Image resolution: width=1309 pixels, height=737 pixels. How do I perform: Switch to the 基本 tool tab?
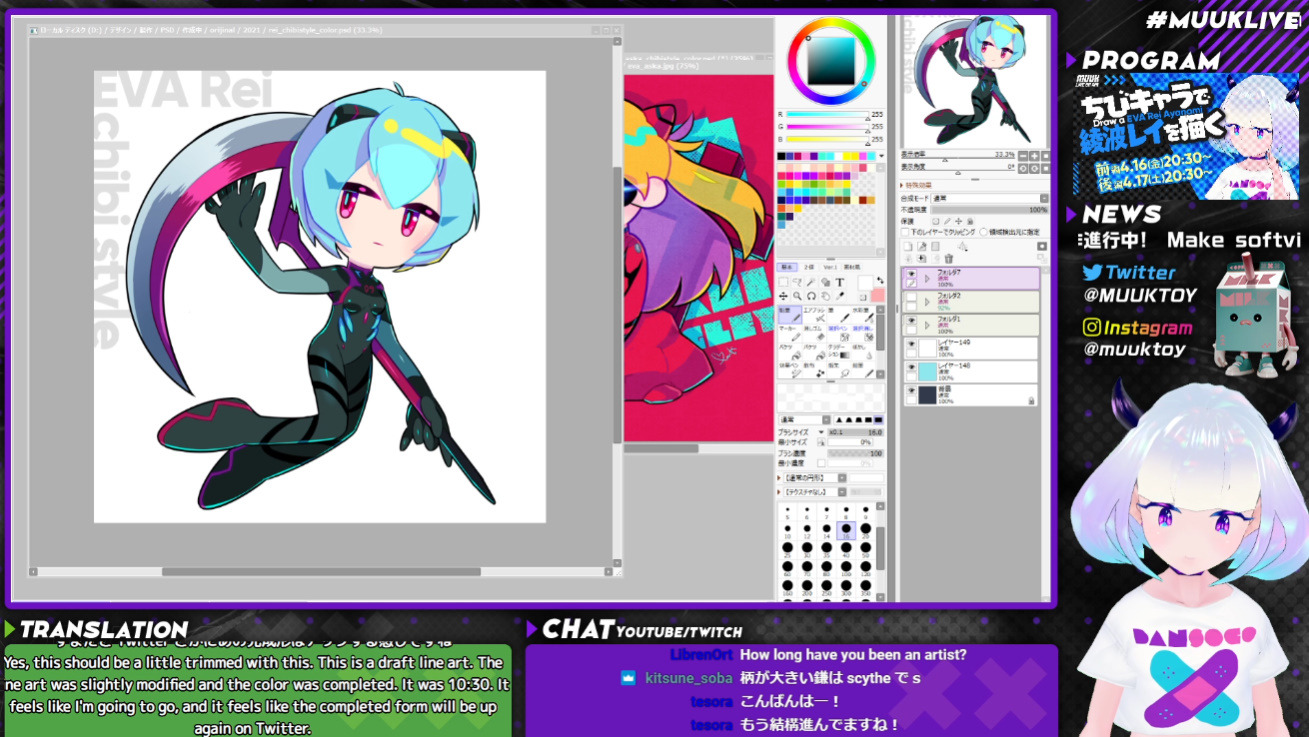[787, 267]
